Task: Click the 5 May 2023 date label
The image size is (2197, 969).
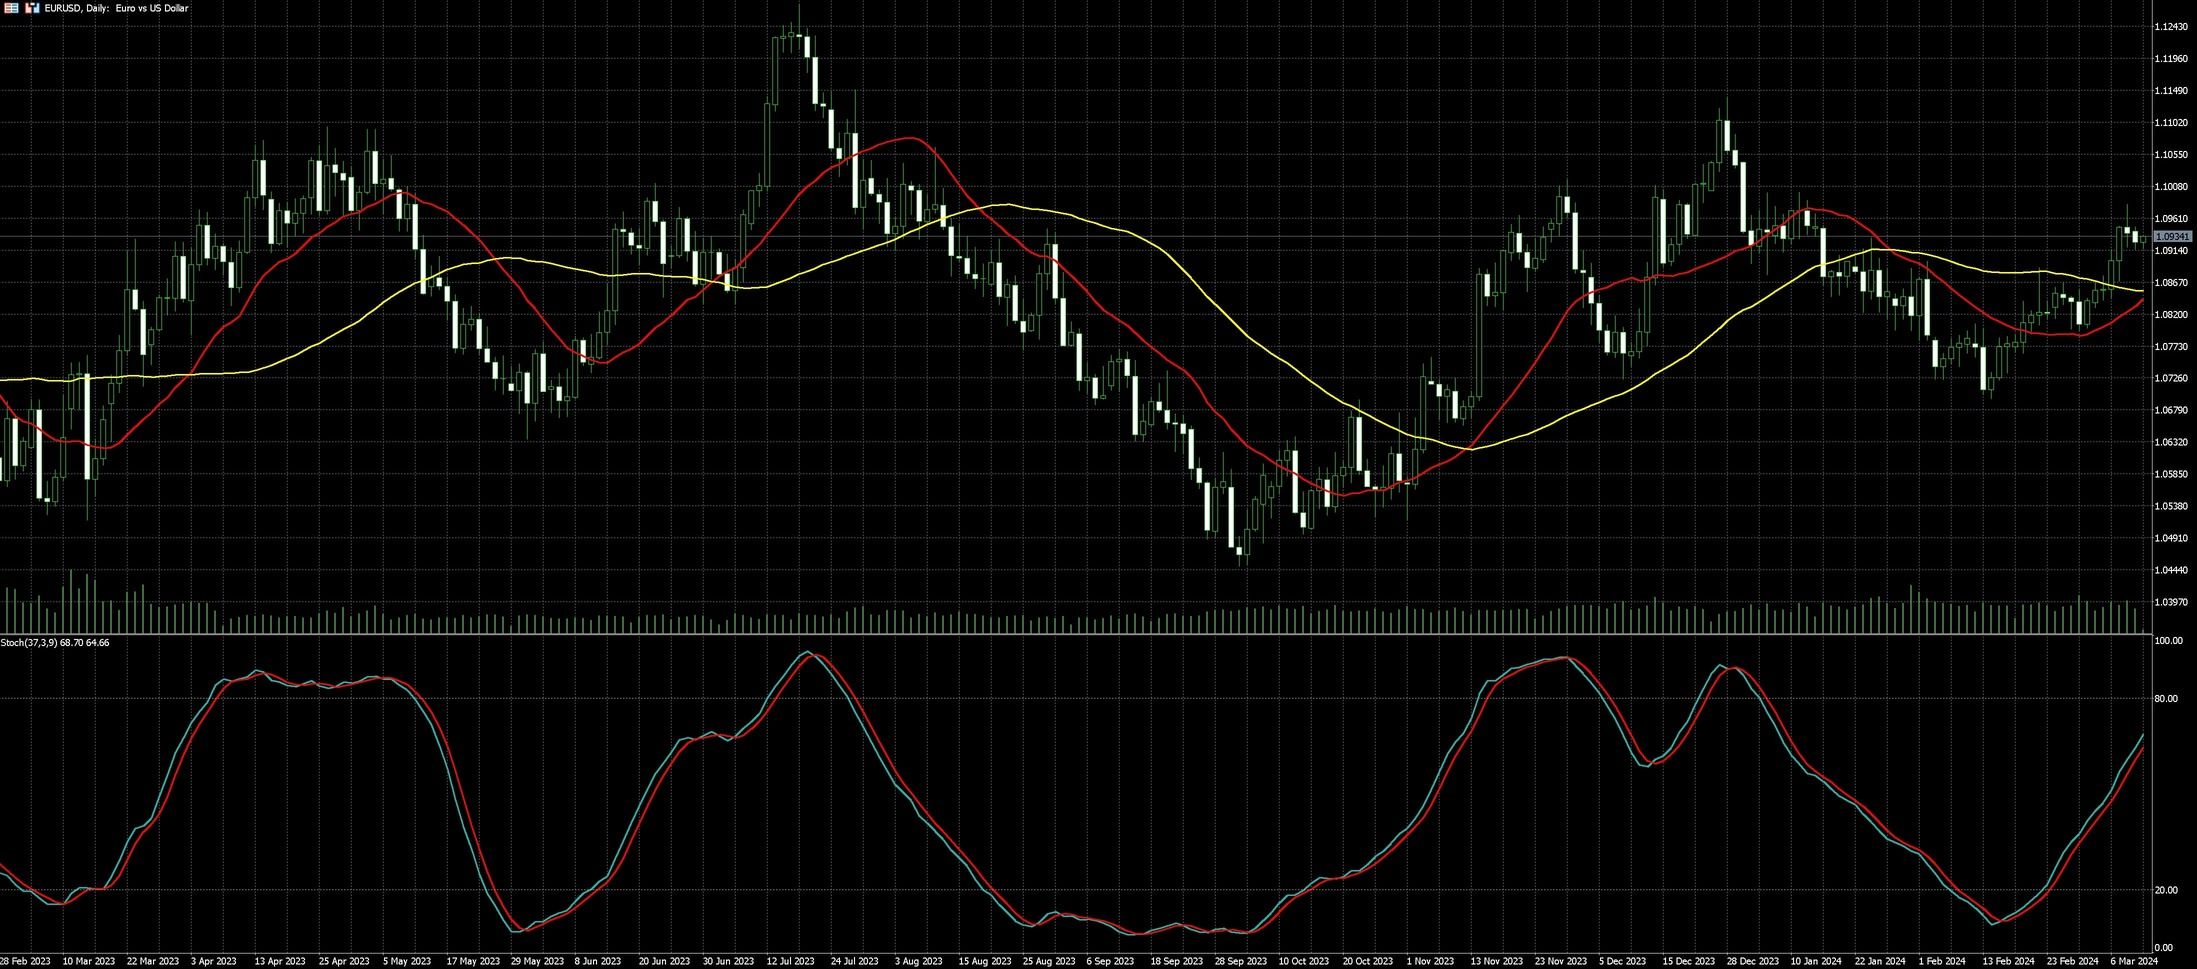Action: [408, 961]
